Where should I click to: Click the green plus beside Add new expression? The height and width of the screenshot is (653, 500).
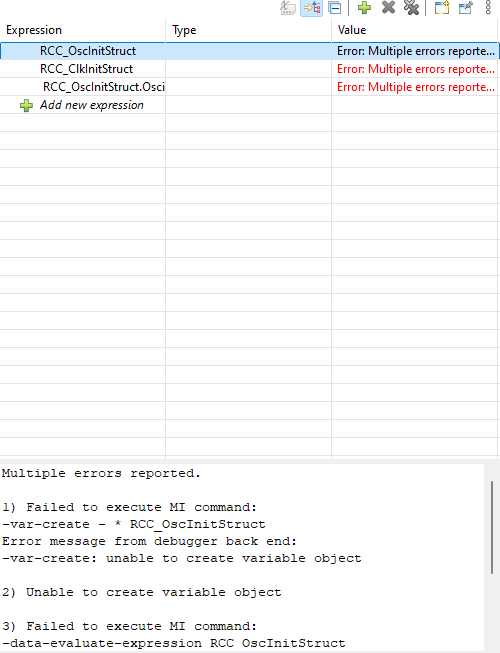[26, 105]
